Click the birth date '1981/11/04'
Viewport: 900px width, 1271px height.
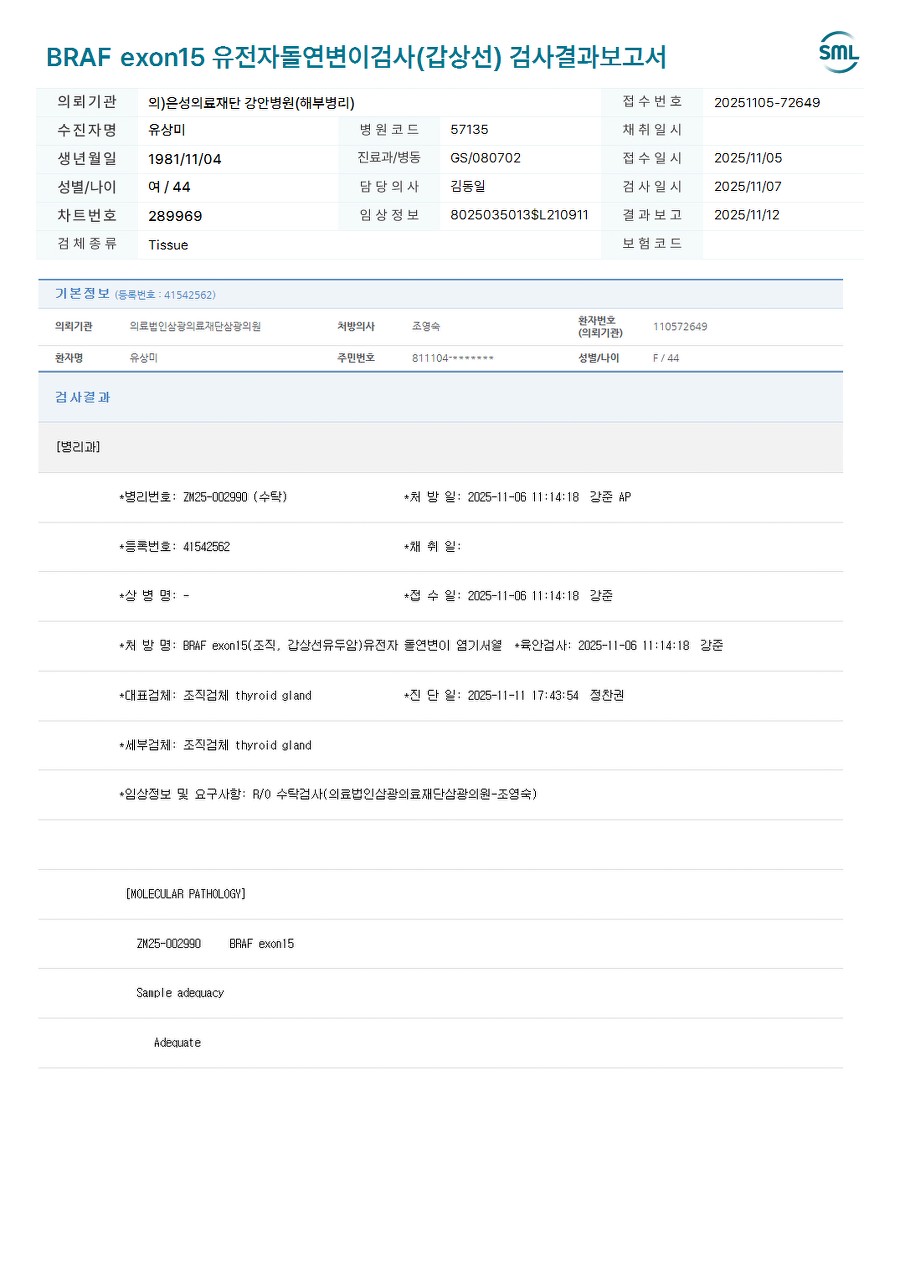click(185, 159)
